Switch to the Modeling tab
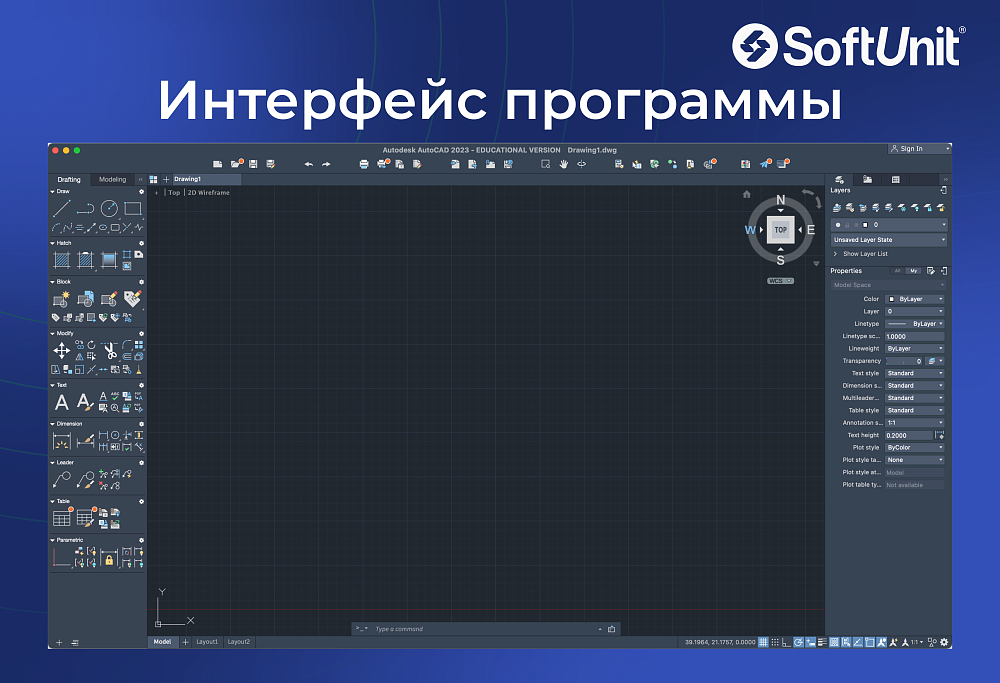The image size is (1000, 683). pos(112,180)
